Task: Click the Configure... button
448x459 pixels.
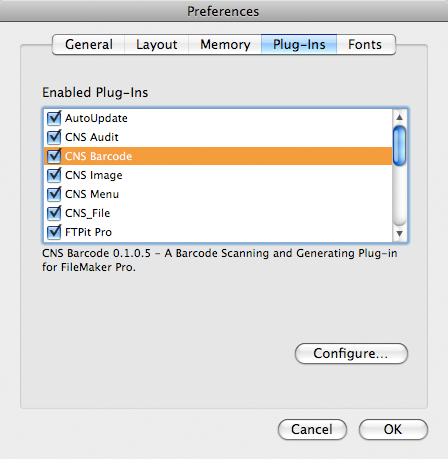Action: coord(351,353)
